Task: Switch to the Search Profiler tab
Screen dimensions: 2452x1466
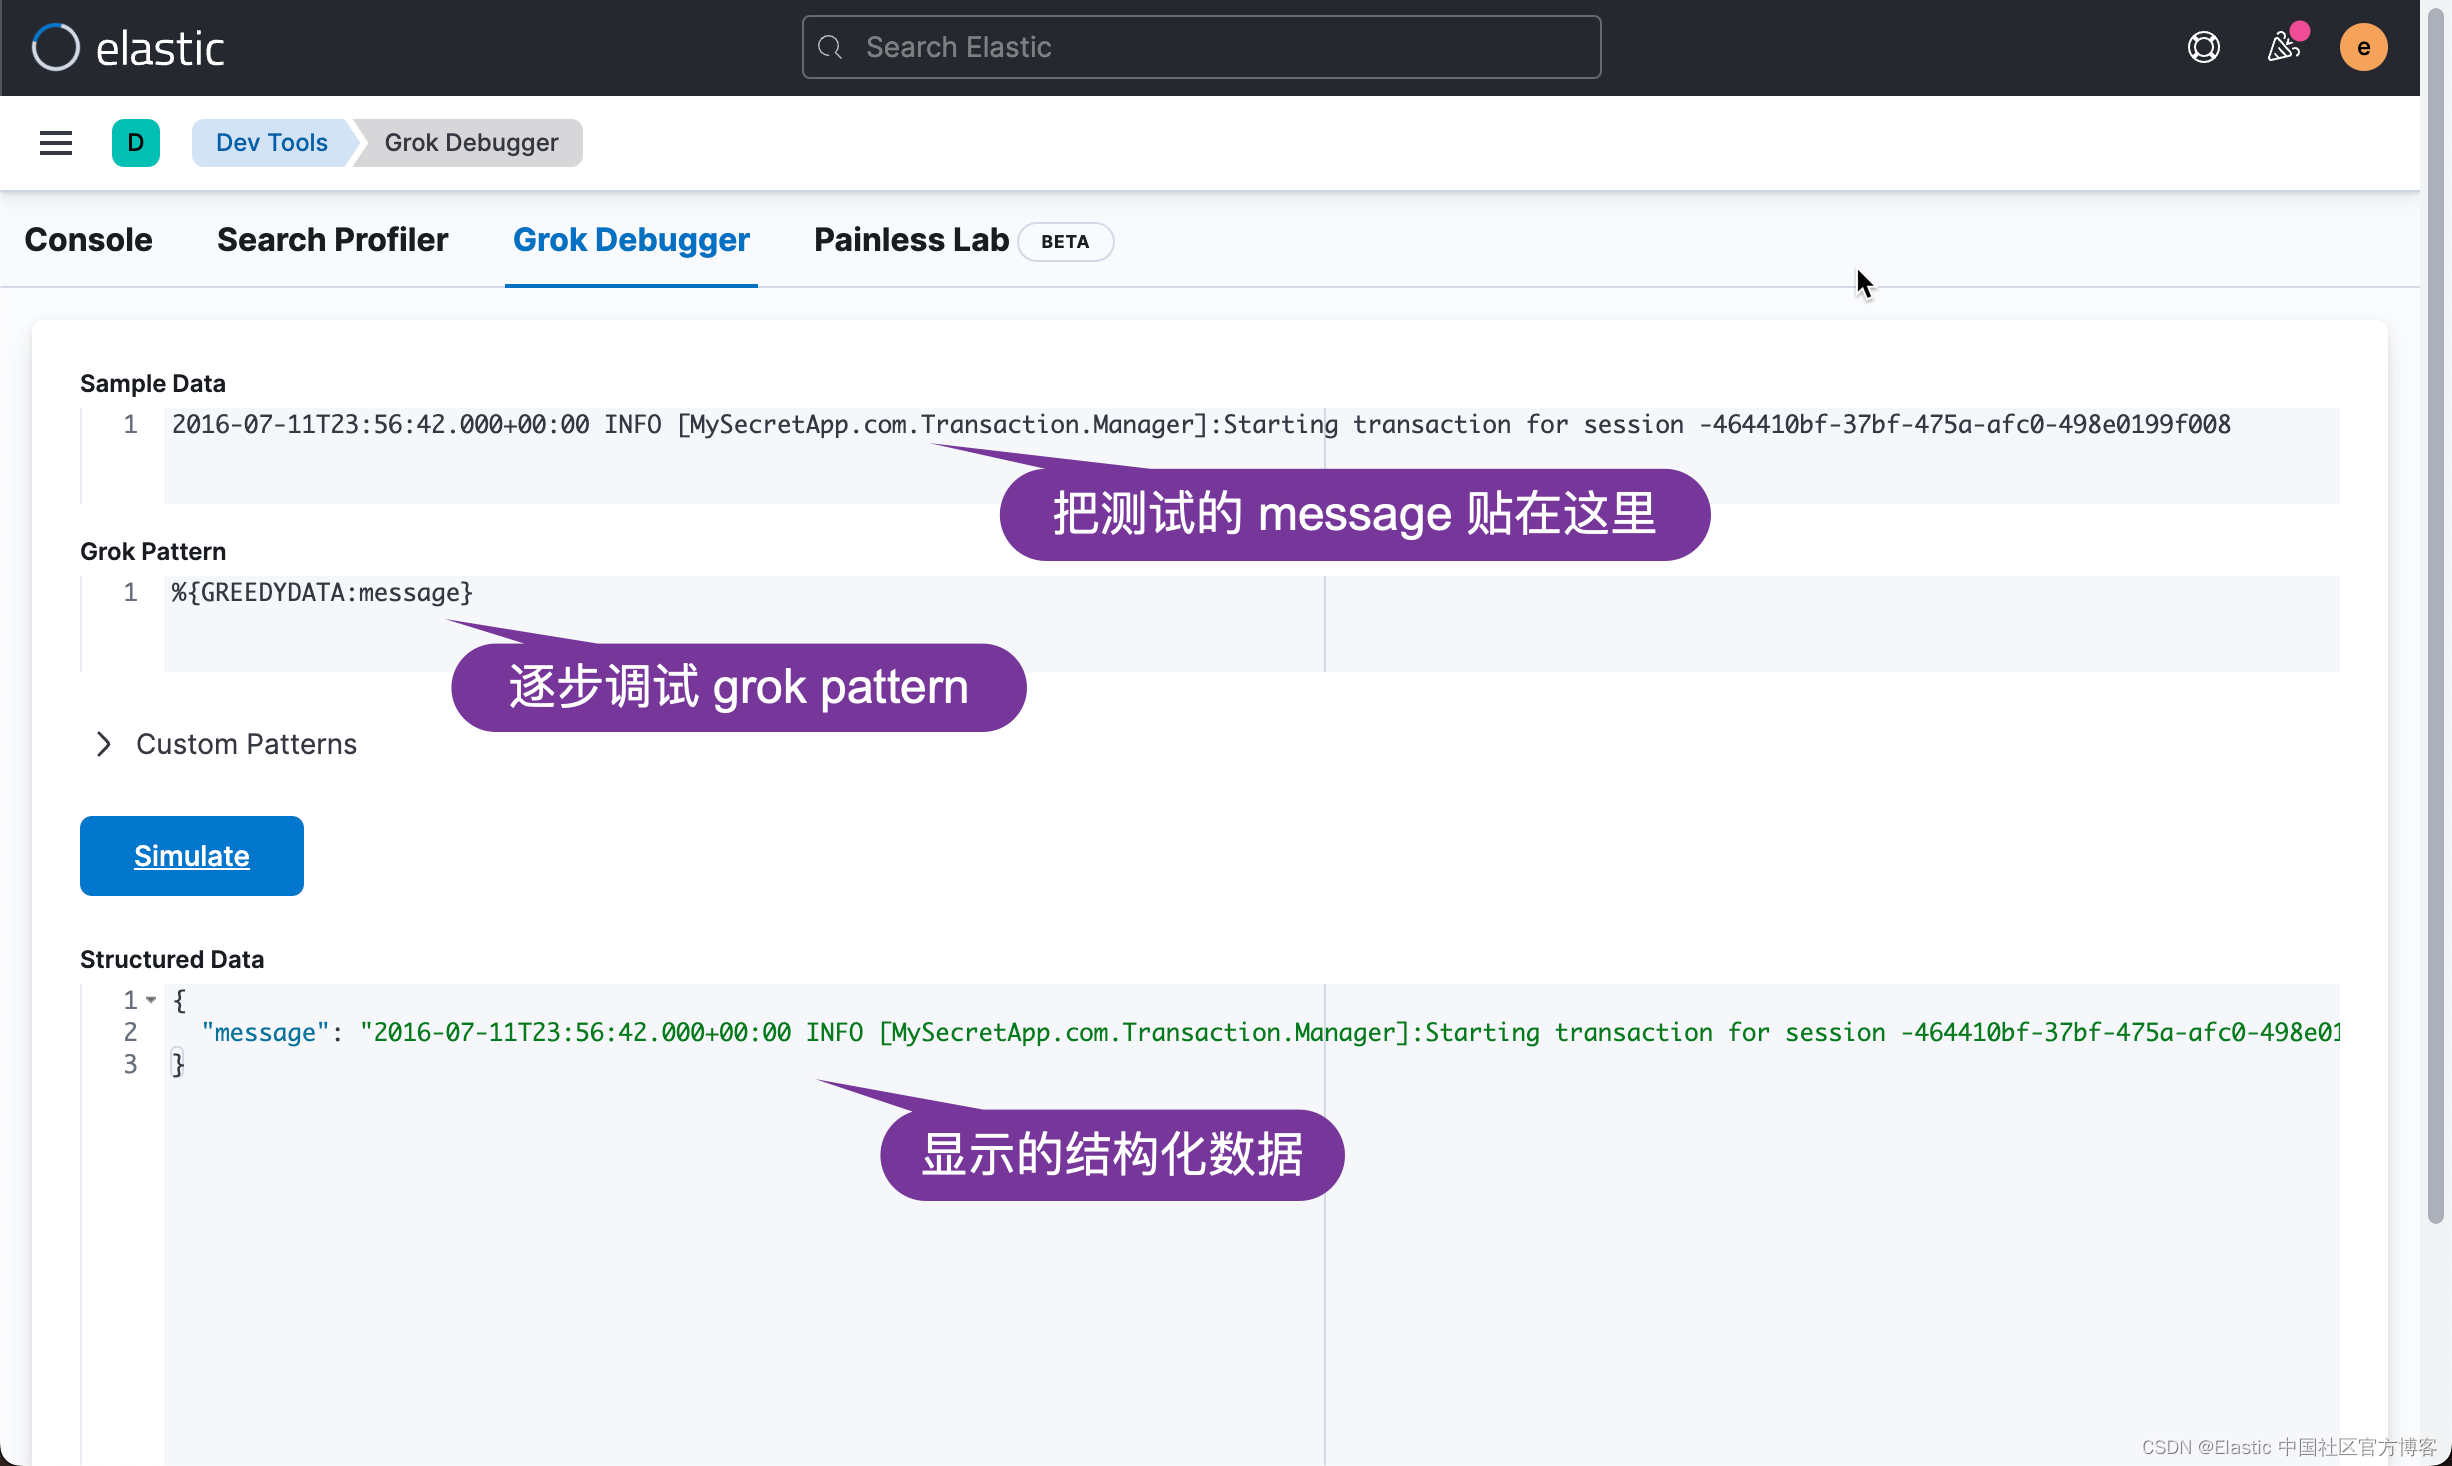Action: (x=332, y=240)
